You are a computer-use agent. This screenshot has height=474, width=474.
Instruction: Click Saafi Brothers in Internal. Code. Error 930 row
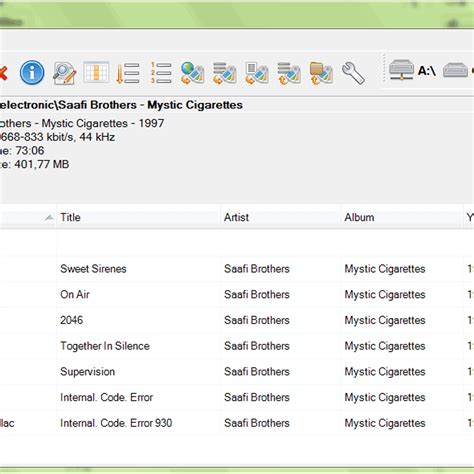[257, 423]
